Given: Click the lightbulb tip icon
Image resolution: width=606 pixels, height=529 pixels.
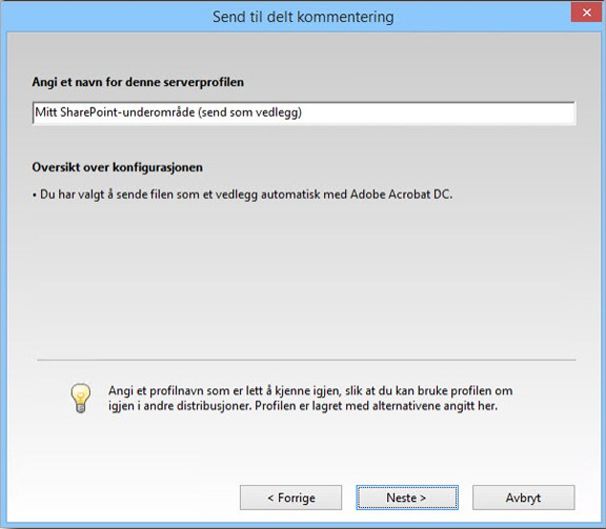Looking at the screenshot, I should [81, 398].
